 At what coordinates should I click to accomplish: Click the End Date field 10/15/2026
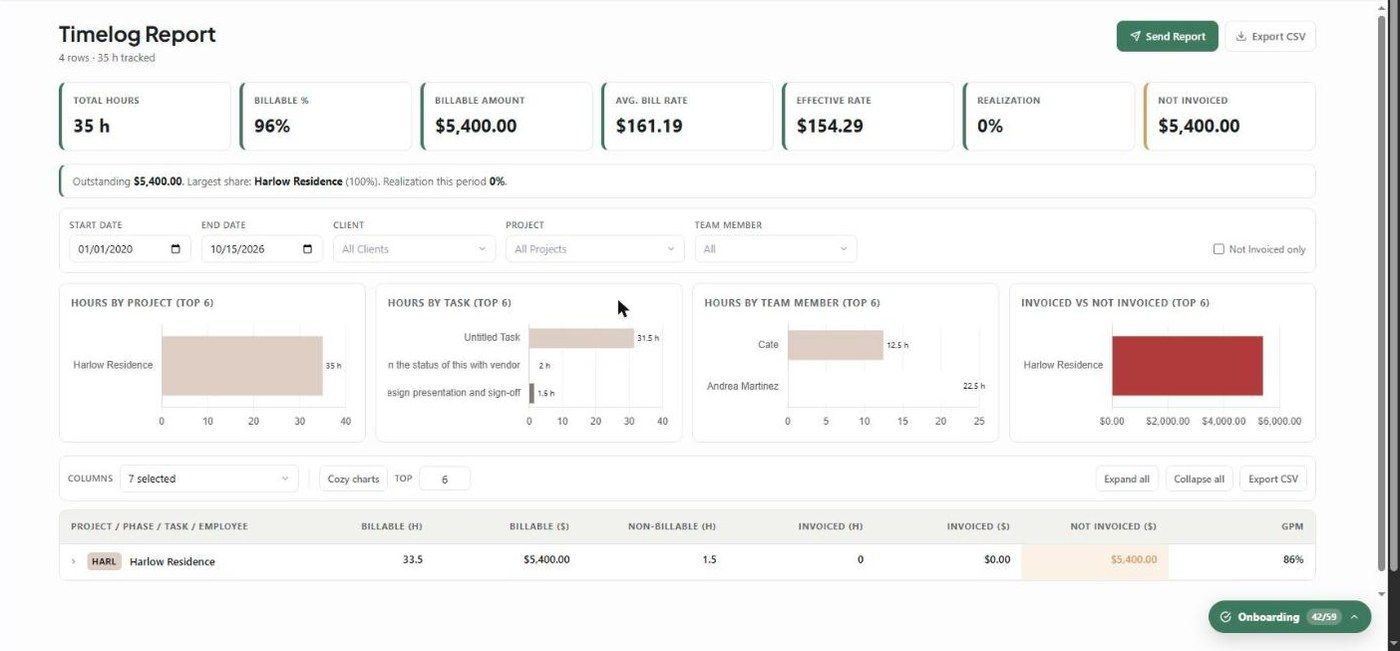click(x=262, y=249)
